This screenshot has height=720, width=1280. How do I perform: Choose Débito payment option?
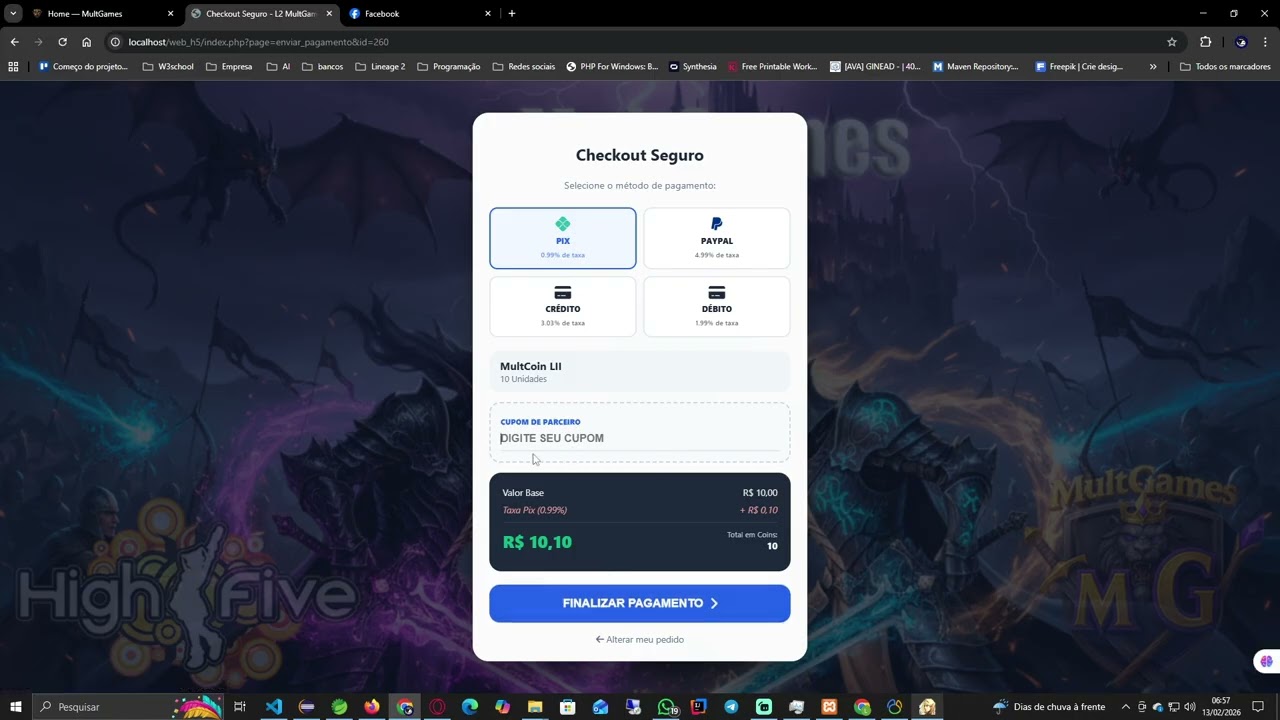[x=717, y=306]
